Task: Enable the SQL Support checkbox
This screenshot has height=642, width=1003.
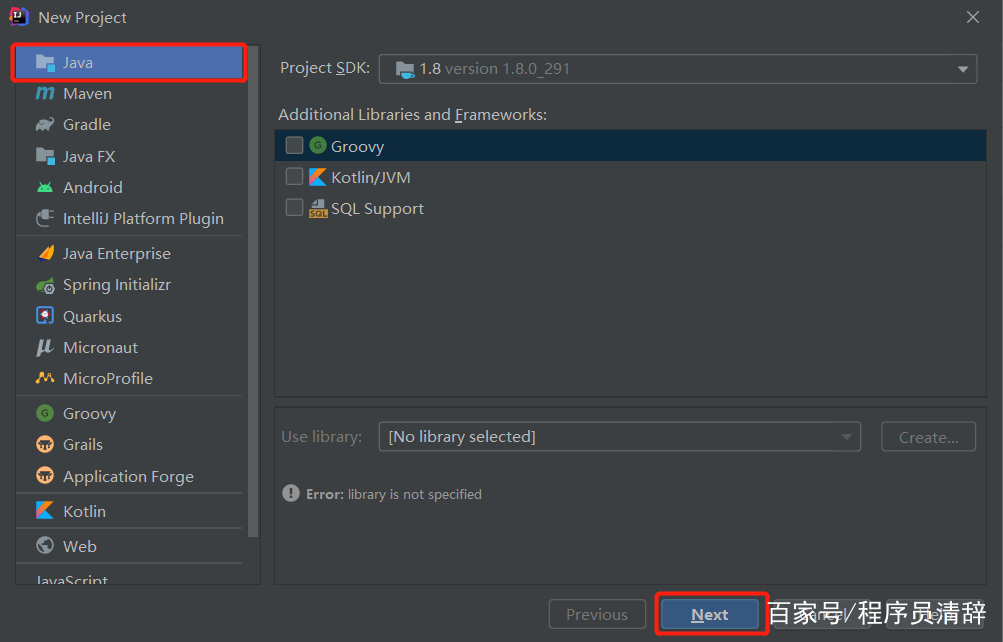Action: [x=294, y=207]
